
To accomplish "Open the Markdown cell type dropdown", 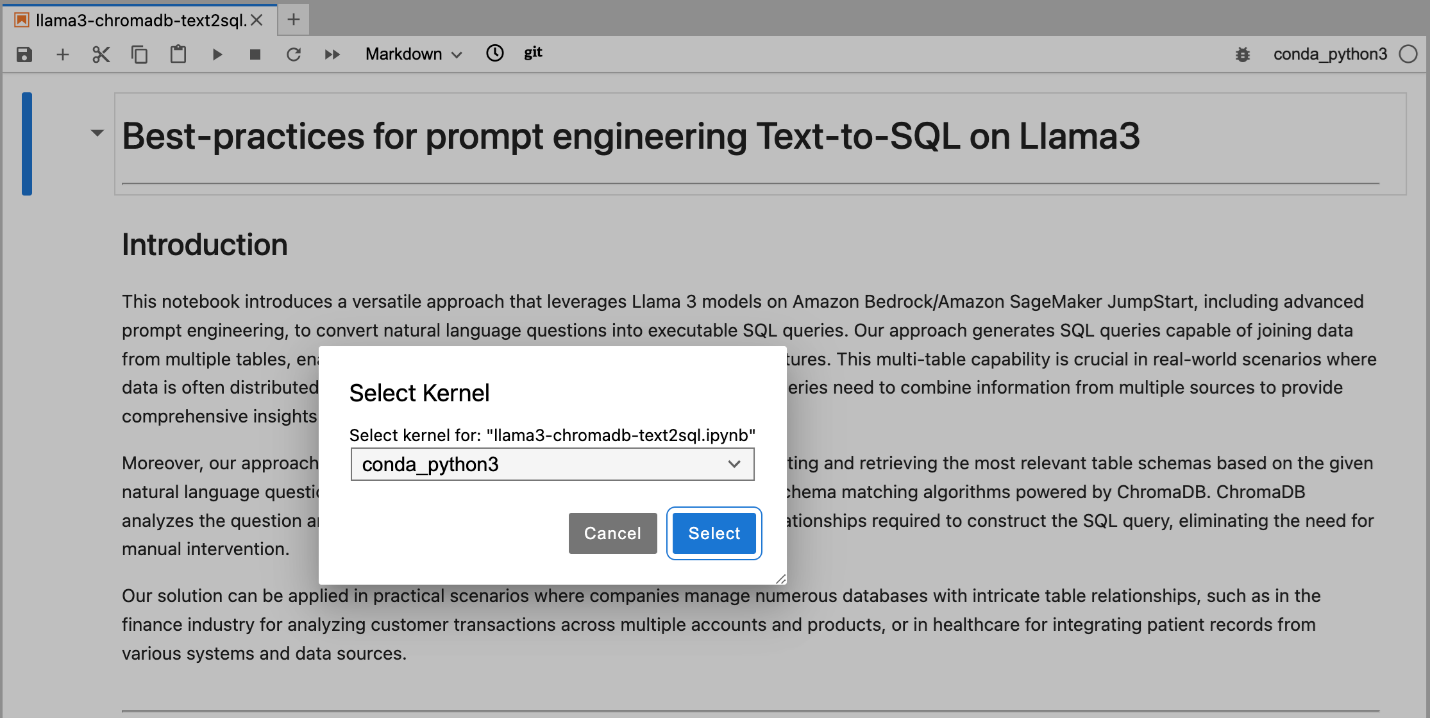I will click(413, 55).
